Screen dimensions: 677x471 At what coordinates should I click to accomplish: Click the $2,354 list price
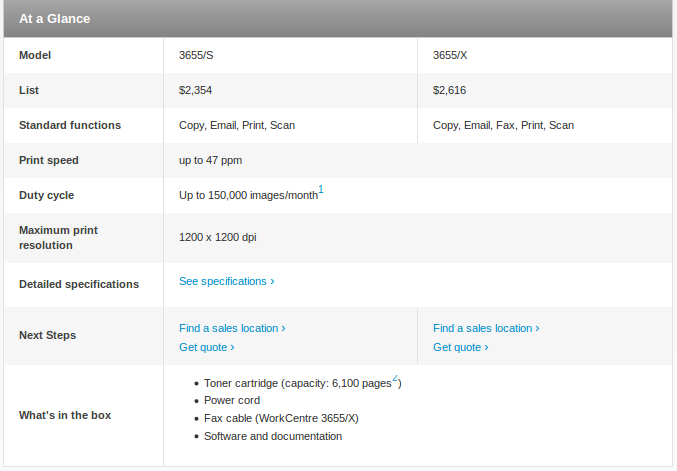196,90
